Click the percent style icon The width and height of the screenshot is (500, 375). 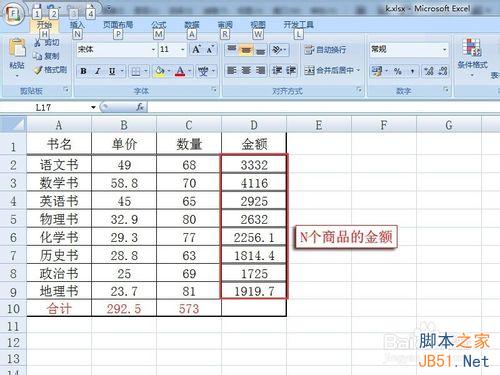(x=398, y=71)
